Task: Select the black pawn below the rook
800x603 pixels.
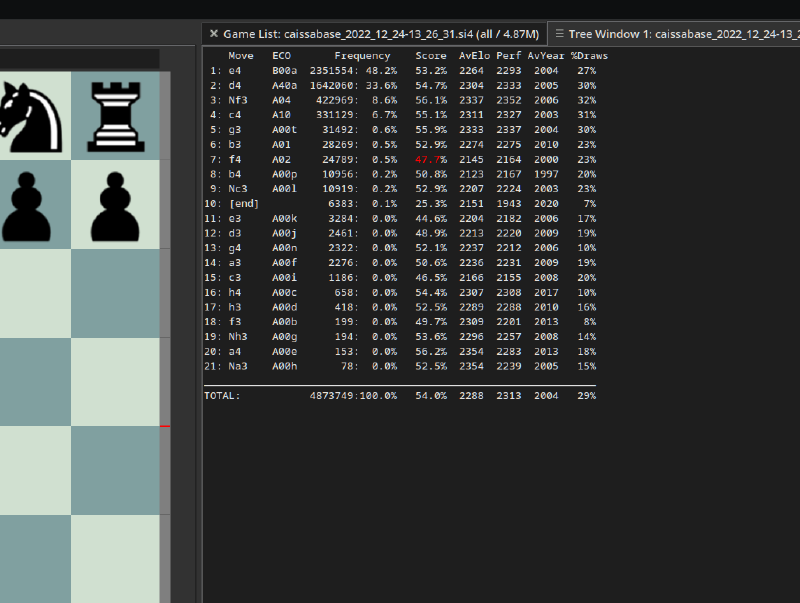Action: [115, 203]
